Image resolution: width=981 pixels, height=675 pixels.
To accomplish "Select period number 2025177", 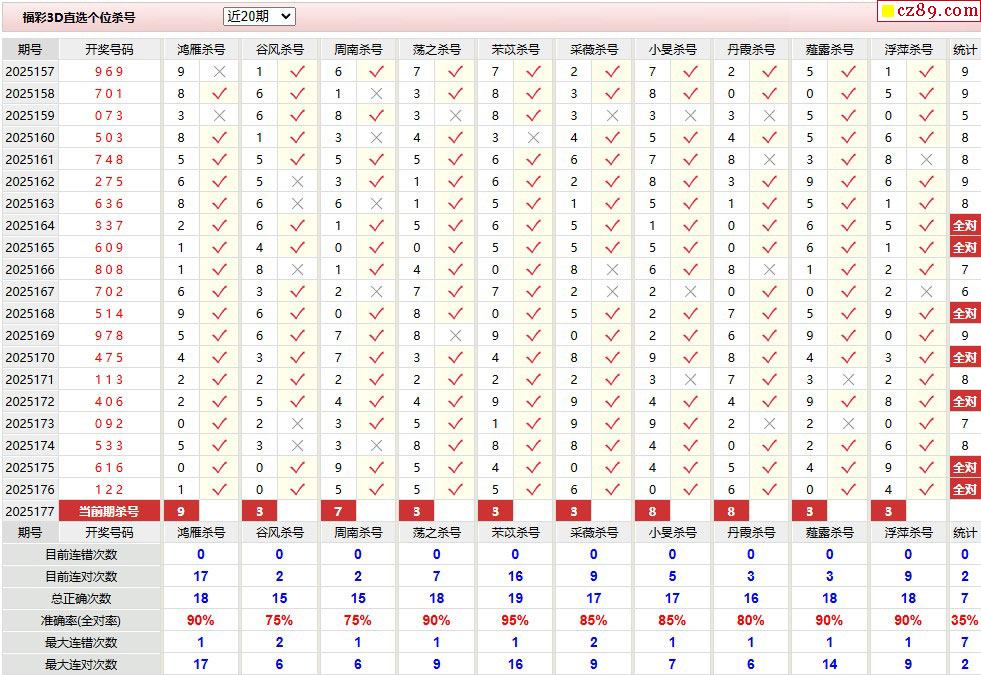I will pos(29,512).
